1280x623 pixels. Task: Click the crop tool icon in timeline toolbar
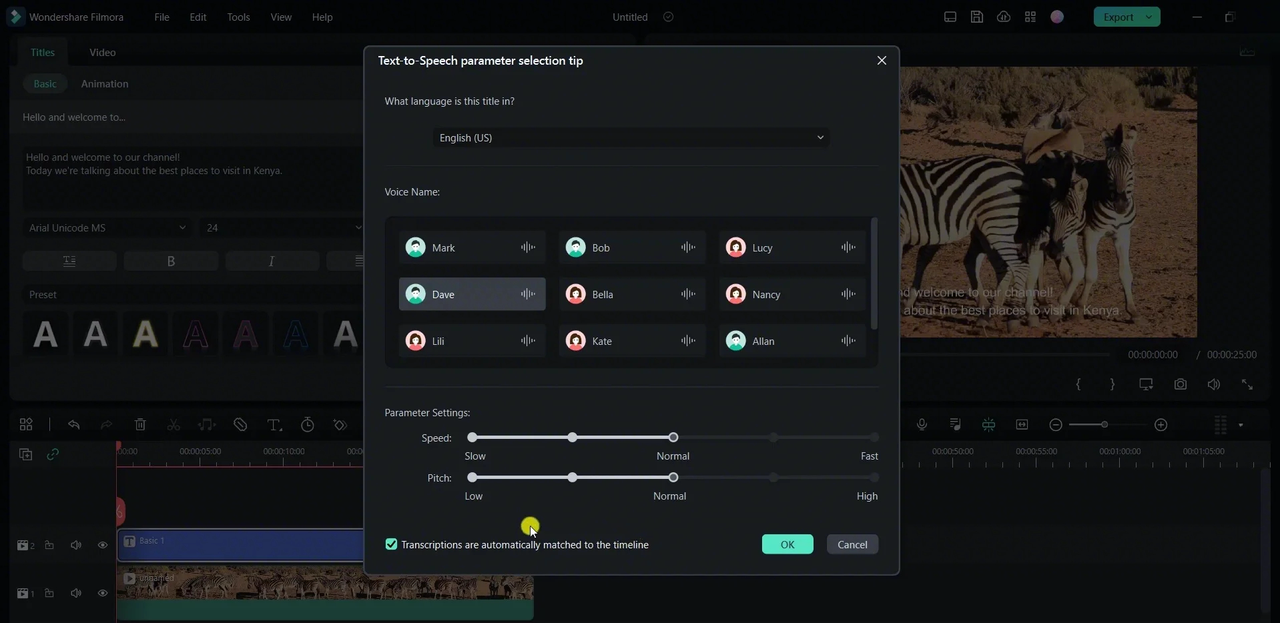(240, 425)
